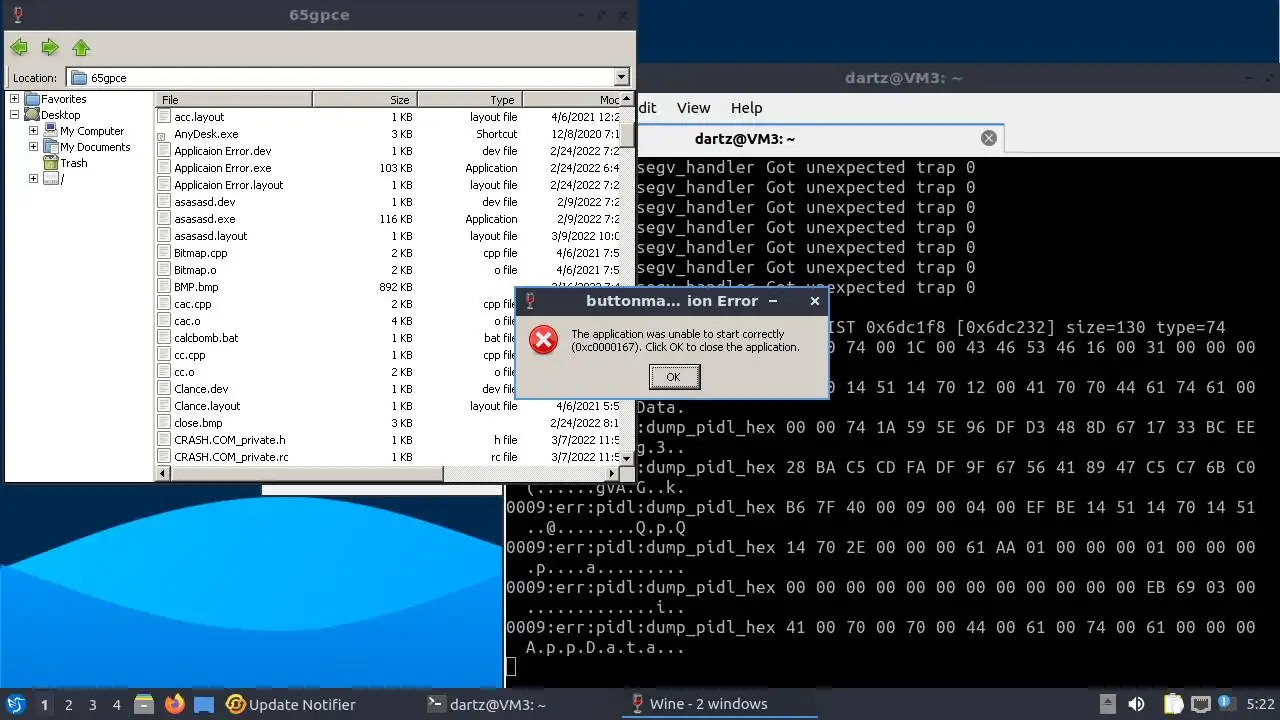Screen dimensions: 1280x720
Task: Select the cac.o file icon
Action: (164, 321)
